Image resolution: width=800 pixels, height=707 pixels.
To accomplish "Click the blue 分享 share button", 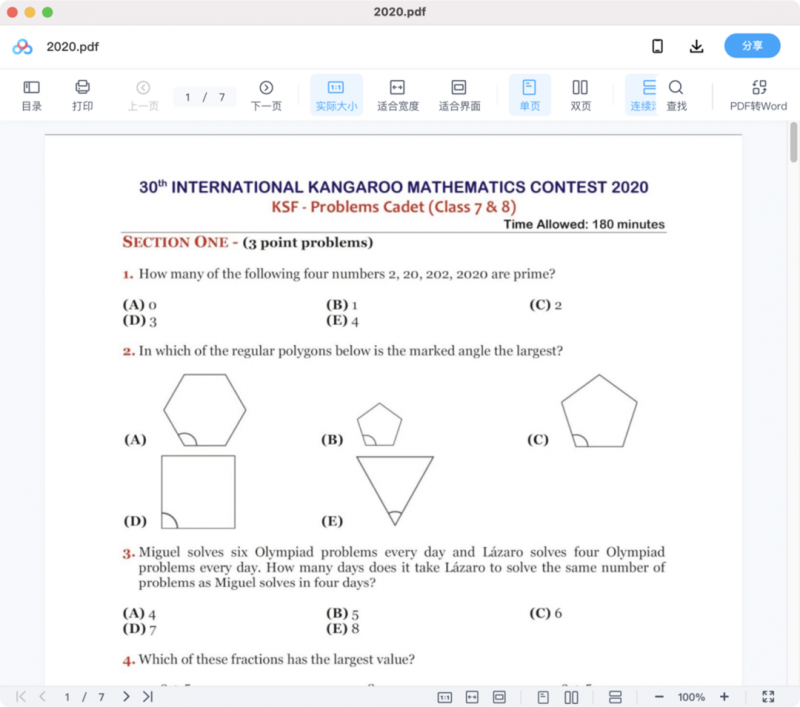I will click(752, 46).
